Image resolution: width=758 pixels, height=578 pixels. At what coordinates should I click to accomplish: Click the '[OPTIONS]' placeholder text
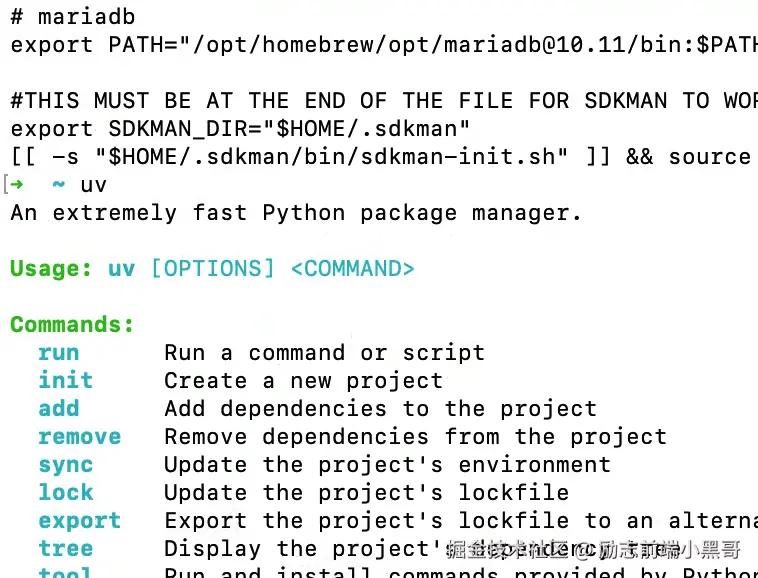point(211,269)
